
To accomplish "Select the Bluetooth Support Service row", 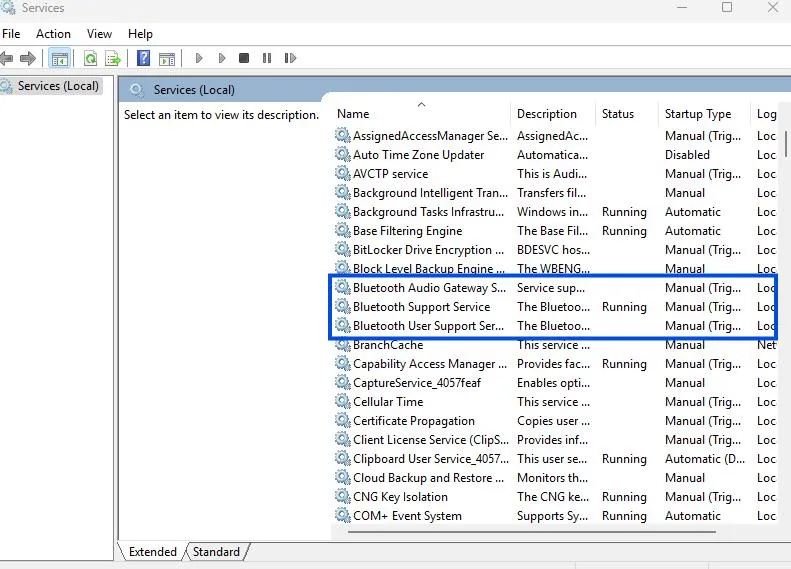I will click(x=421, y=307).
